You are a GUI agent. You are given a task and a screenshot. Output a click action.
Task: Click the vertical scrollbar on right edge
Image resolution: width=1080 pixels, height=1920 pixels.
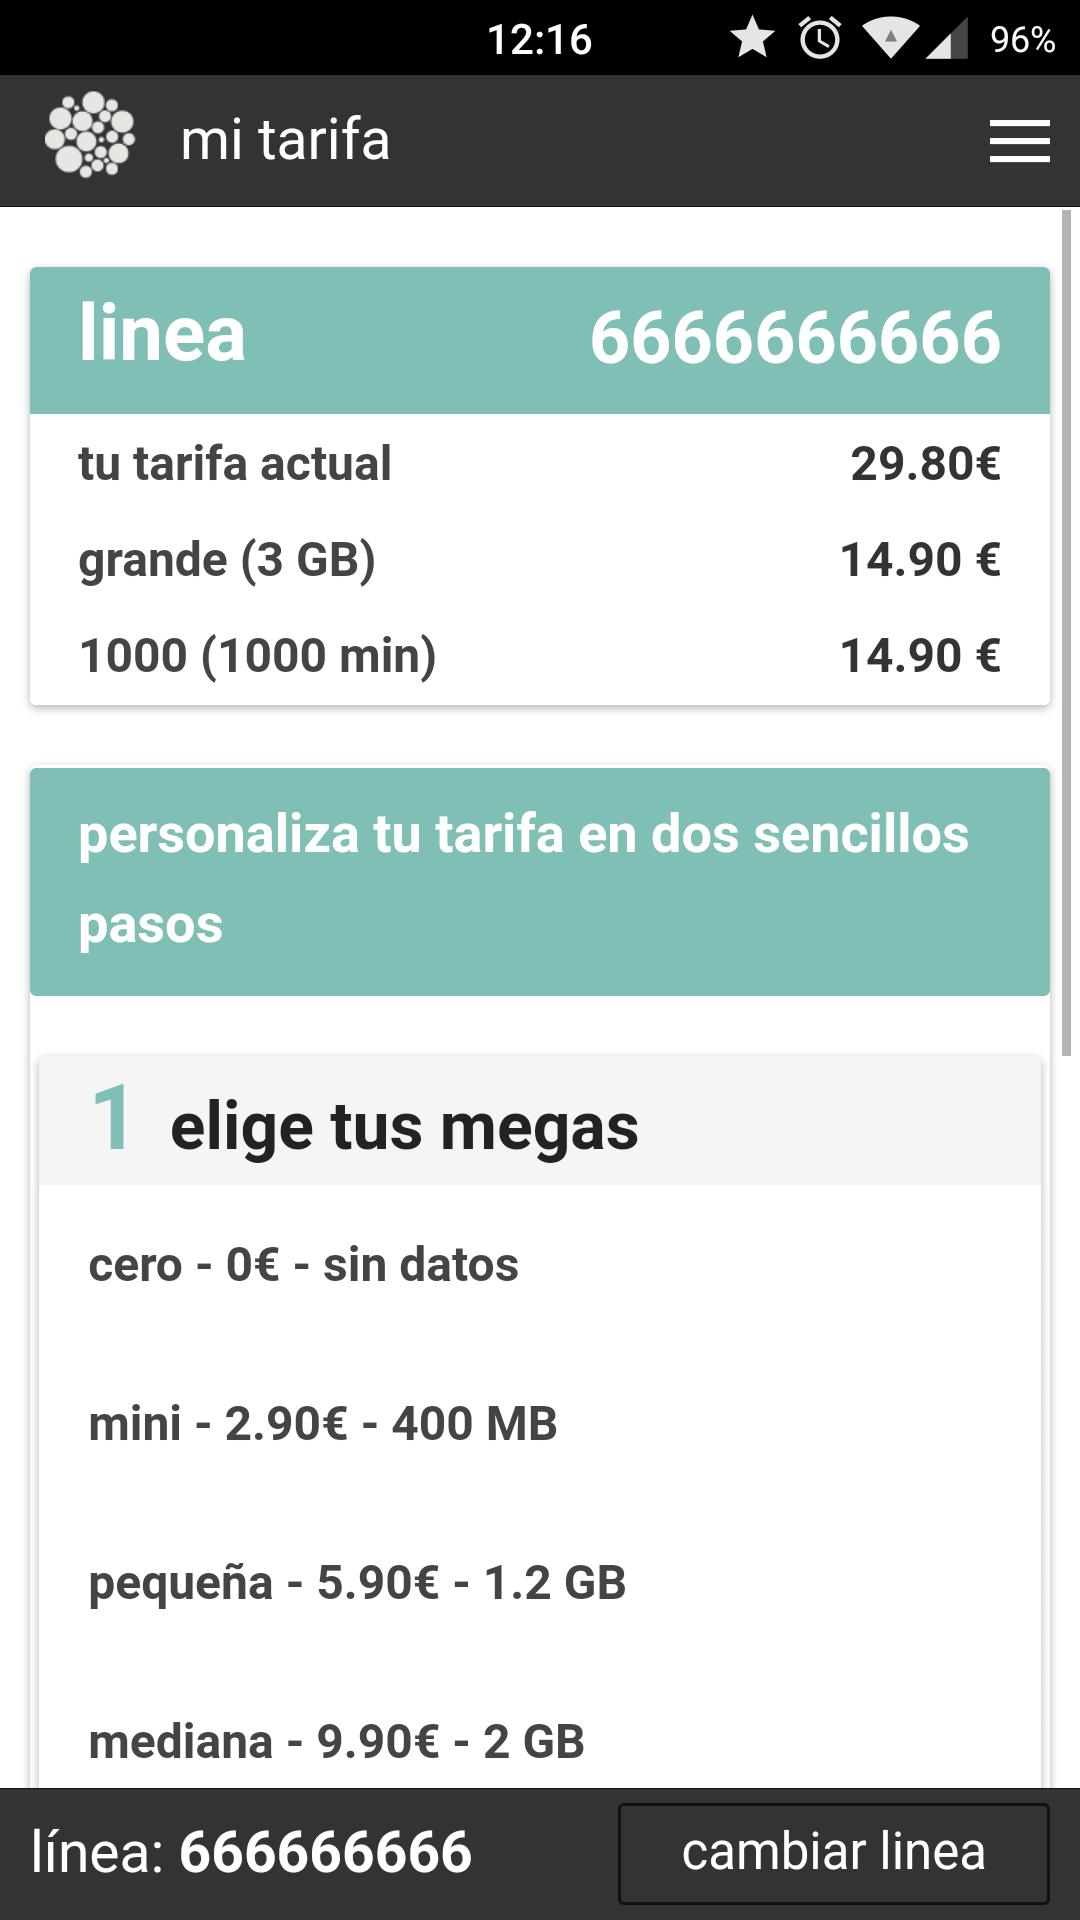click(1066, 632)
